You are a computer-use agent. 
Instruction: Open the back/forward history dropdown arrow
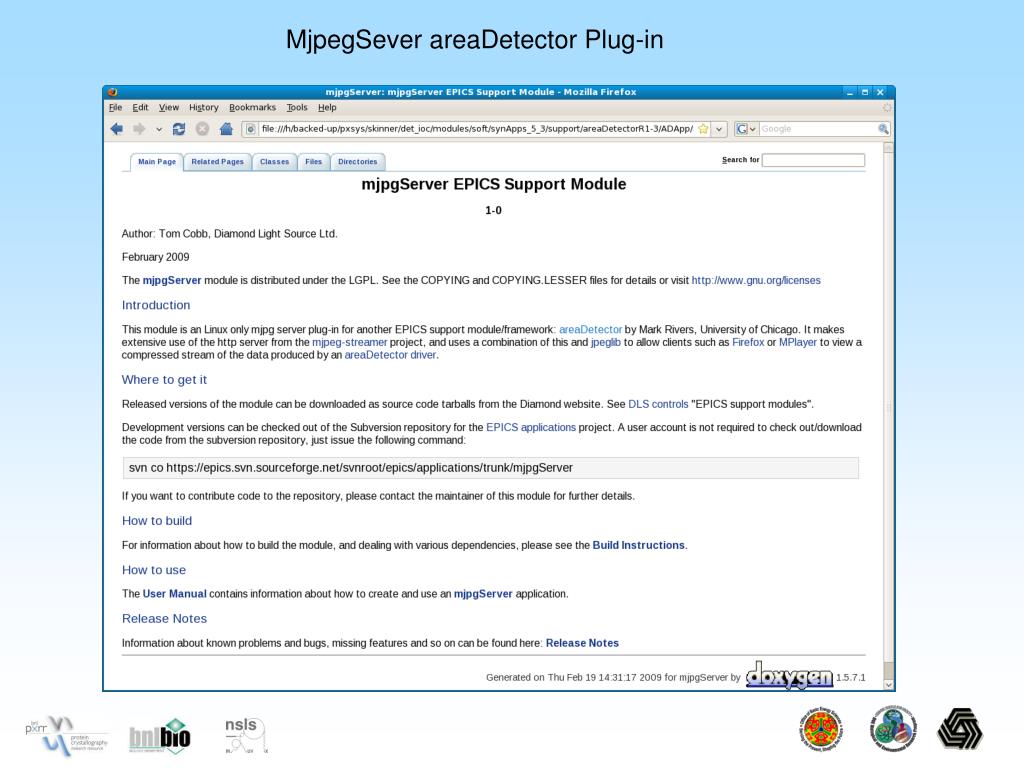(159, 130)
